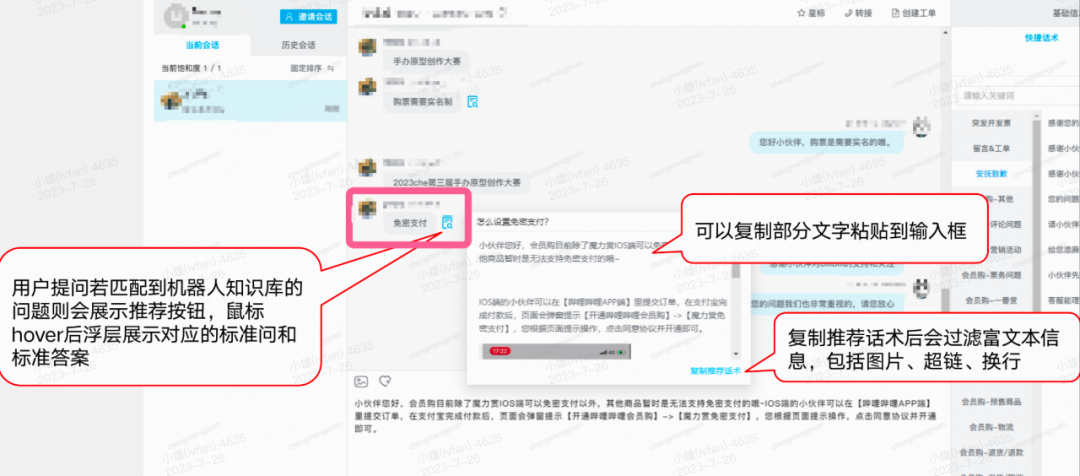Click quick phrase starting 客服能理
Screen dimensions: 1080x476
tap(1063, 300)
